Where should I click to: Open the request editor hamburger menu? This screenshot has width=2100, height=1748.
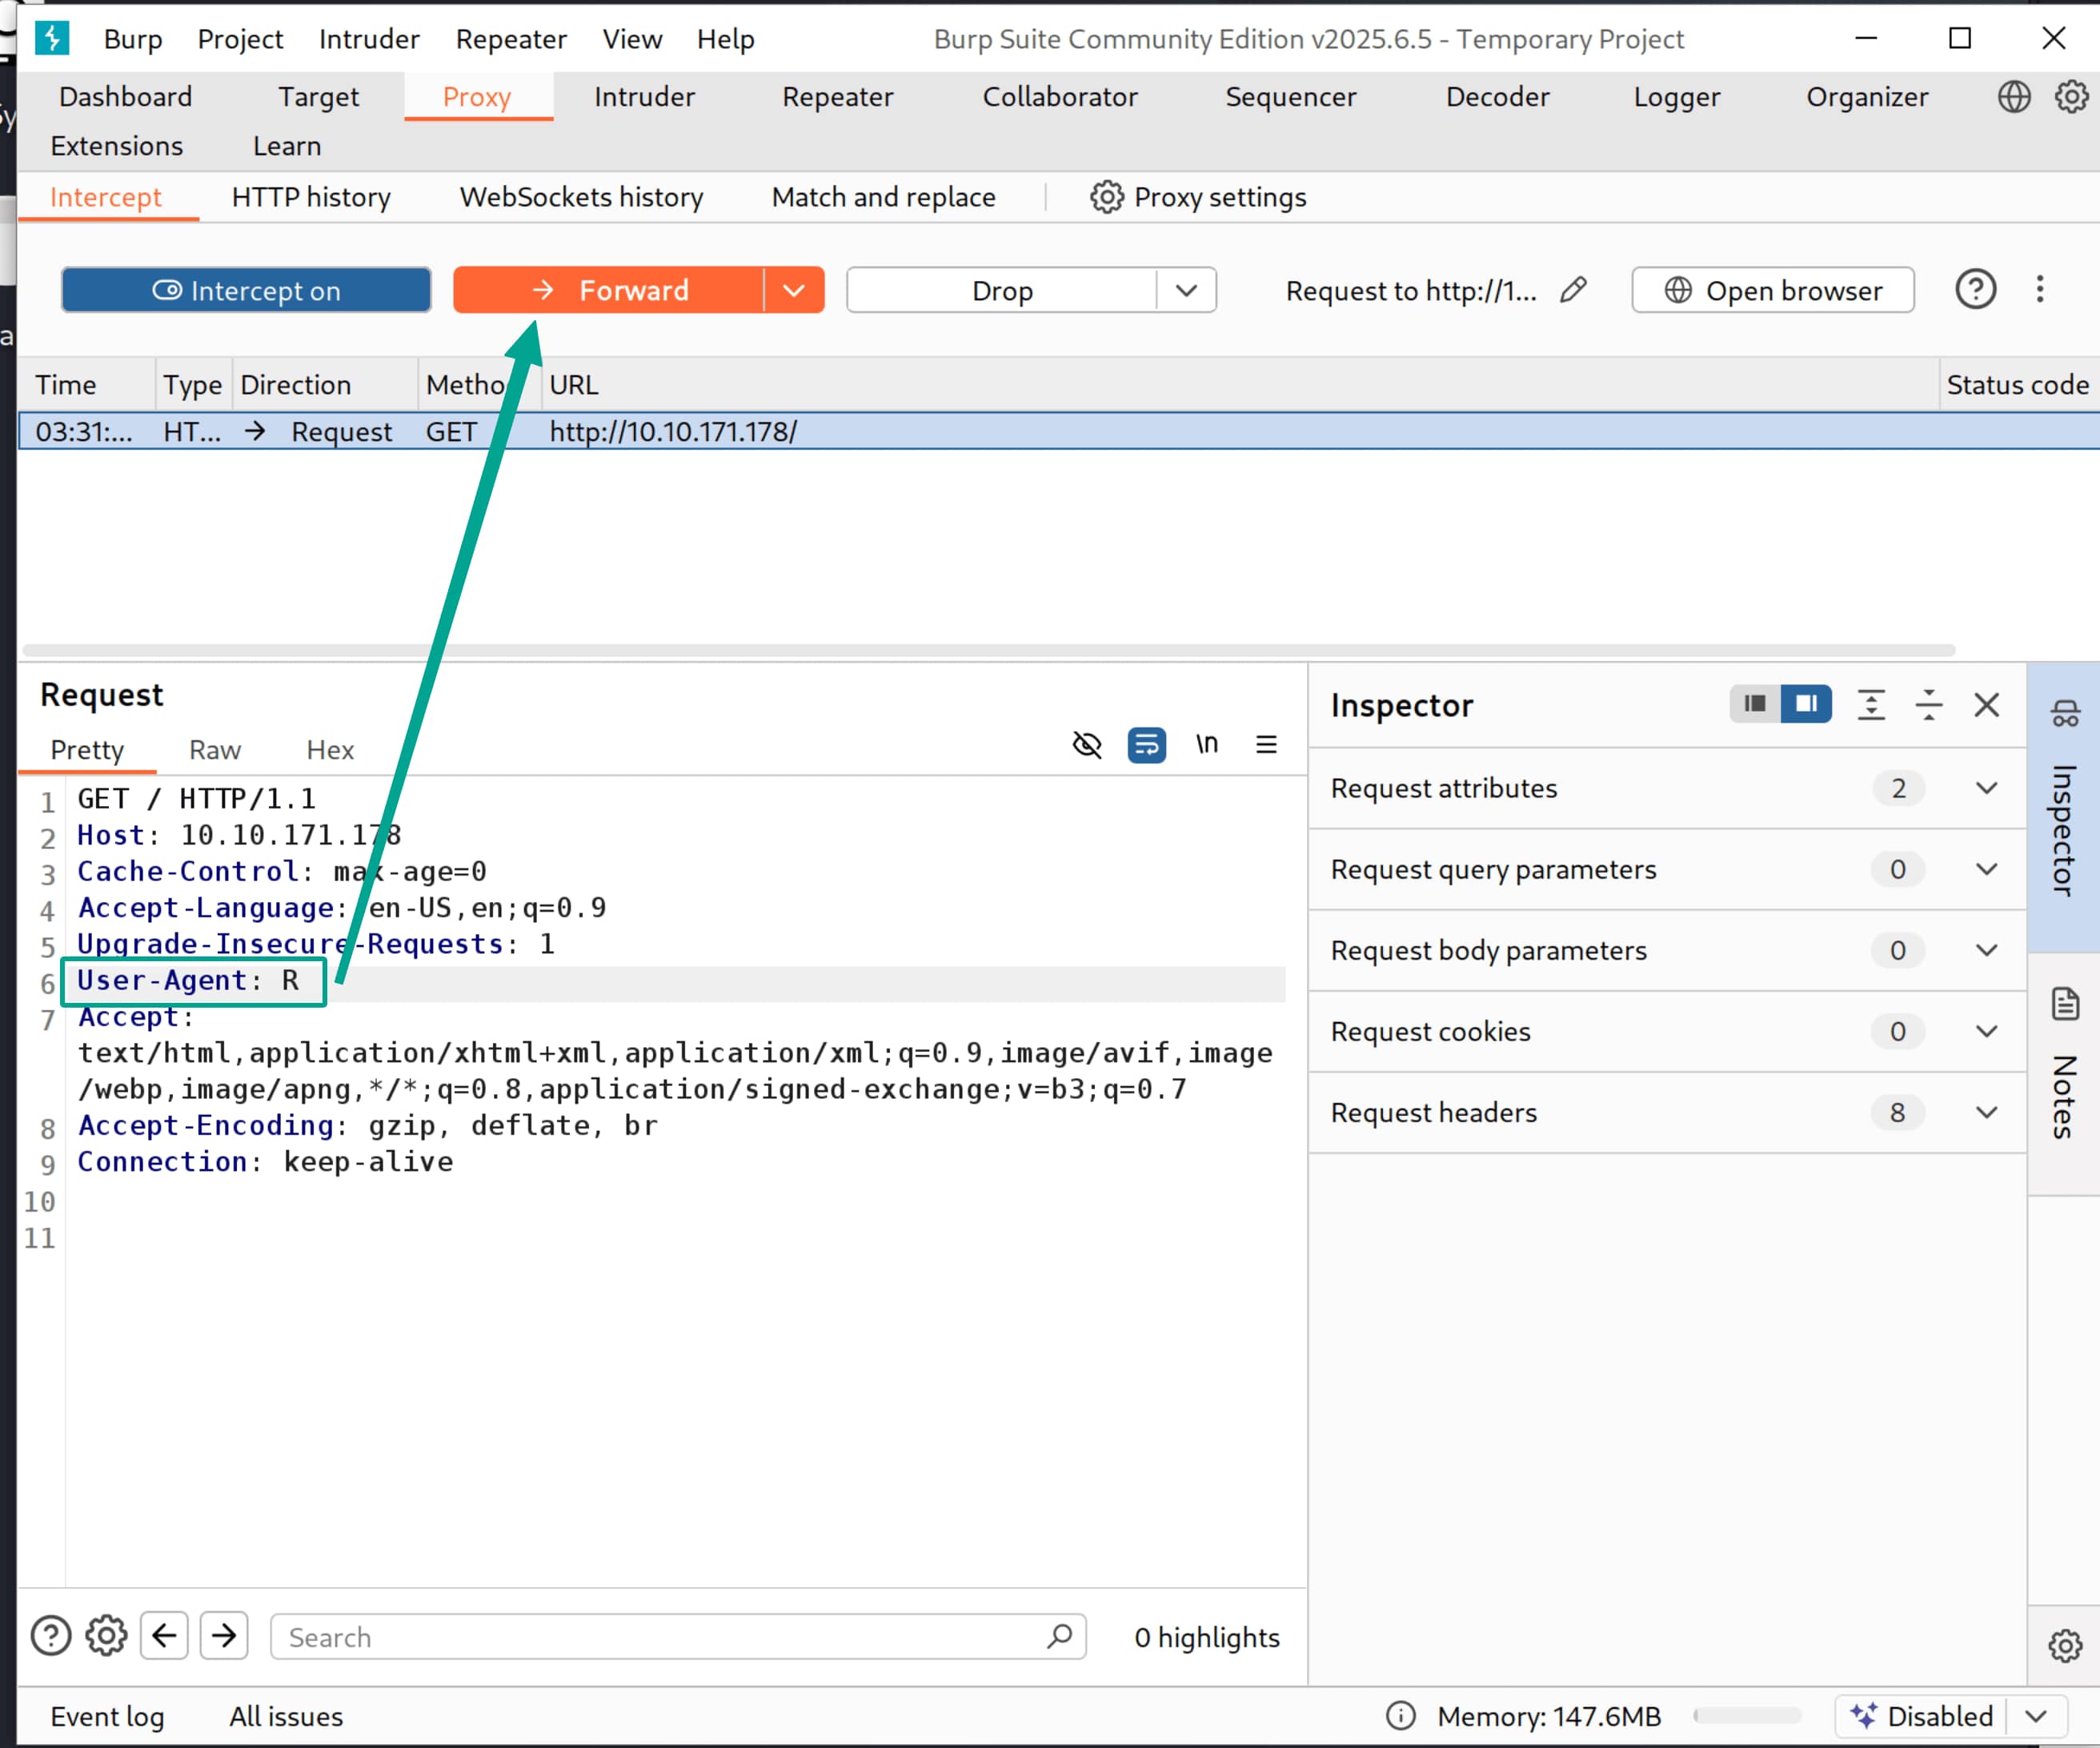pos(1266,745)
